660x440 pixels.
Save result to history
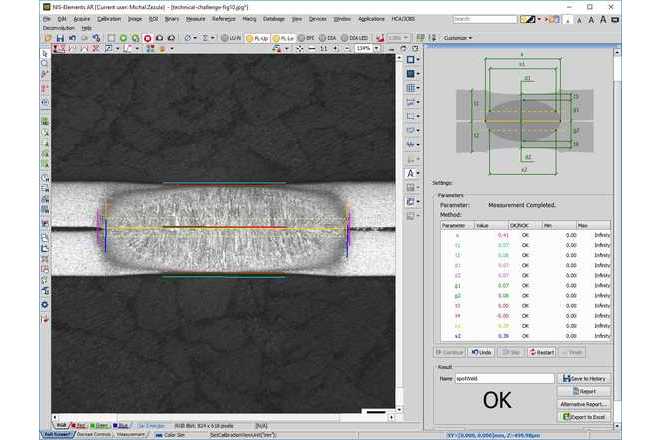(x=584, y=378)
